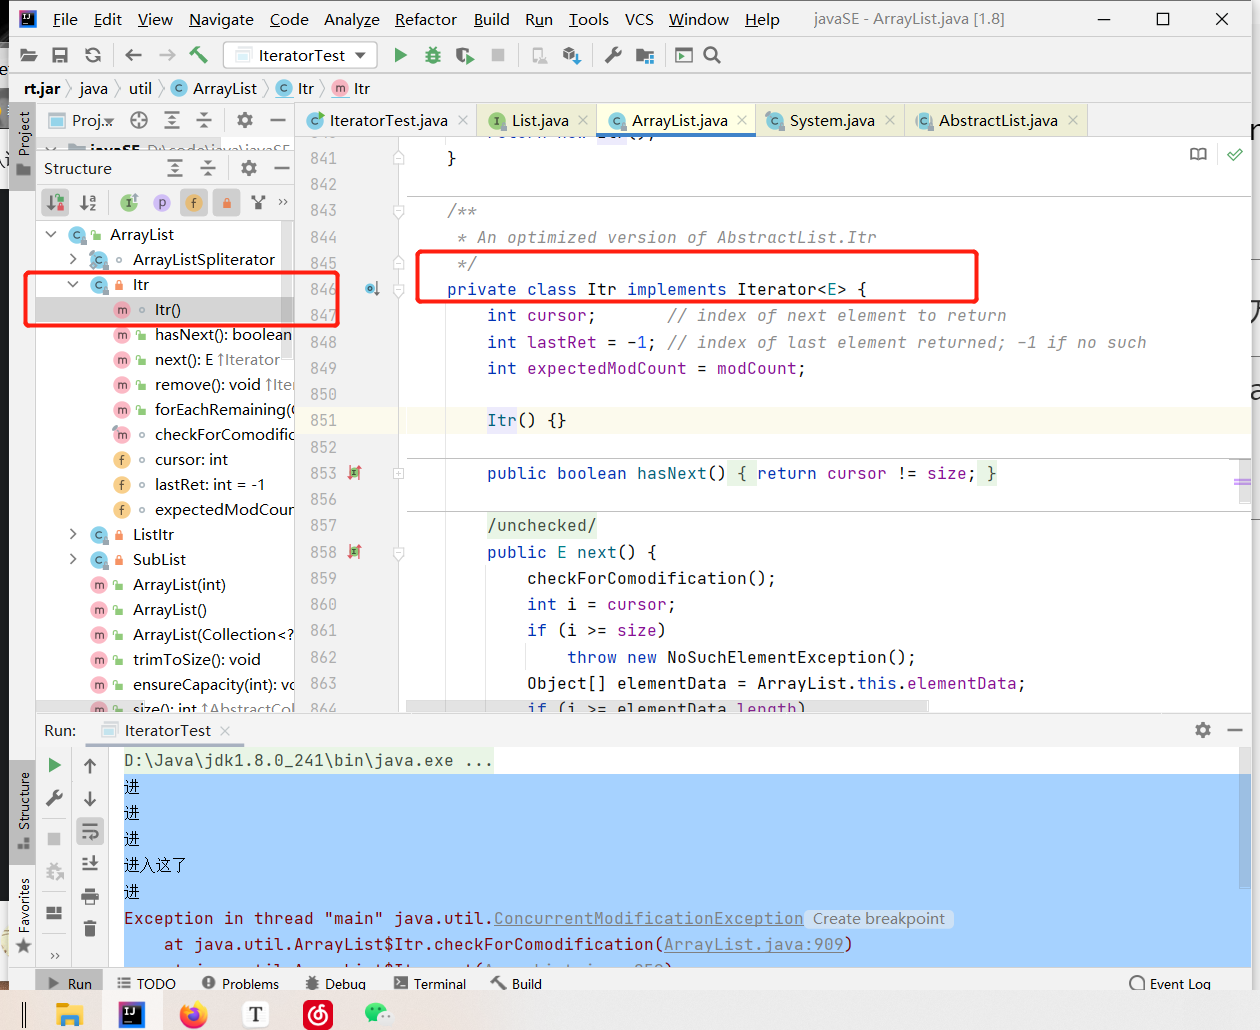The width and height of the screenshot is (1260, 1030).
Task: Toggle the Show Anonymous Classes Structure filter
Action: coord(259,203)
